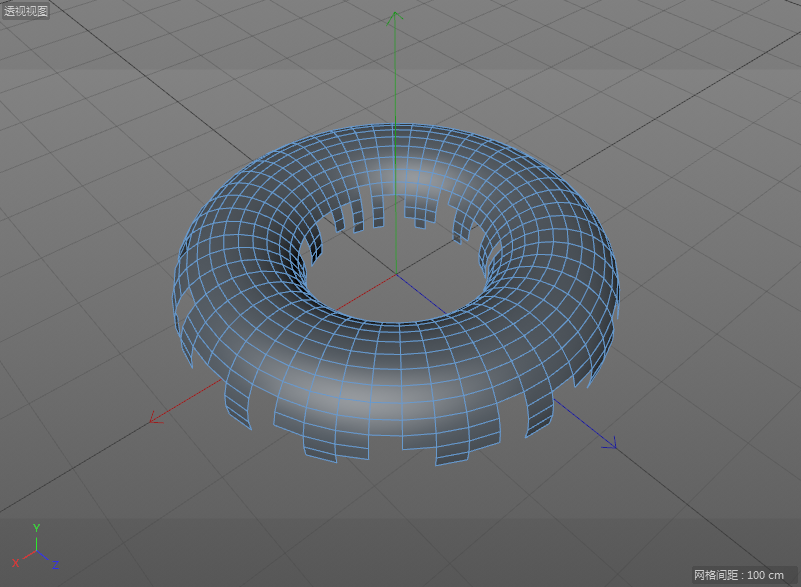Click the center junction of the corner axis gizmo
The width and height of the screenshot is (801, 587).
36,550
